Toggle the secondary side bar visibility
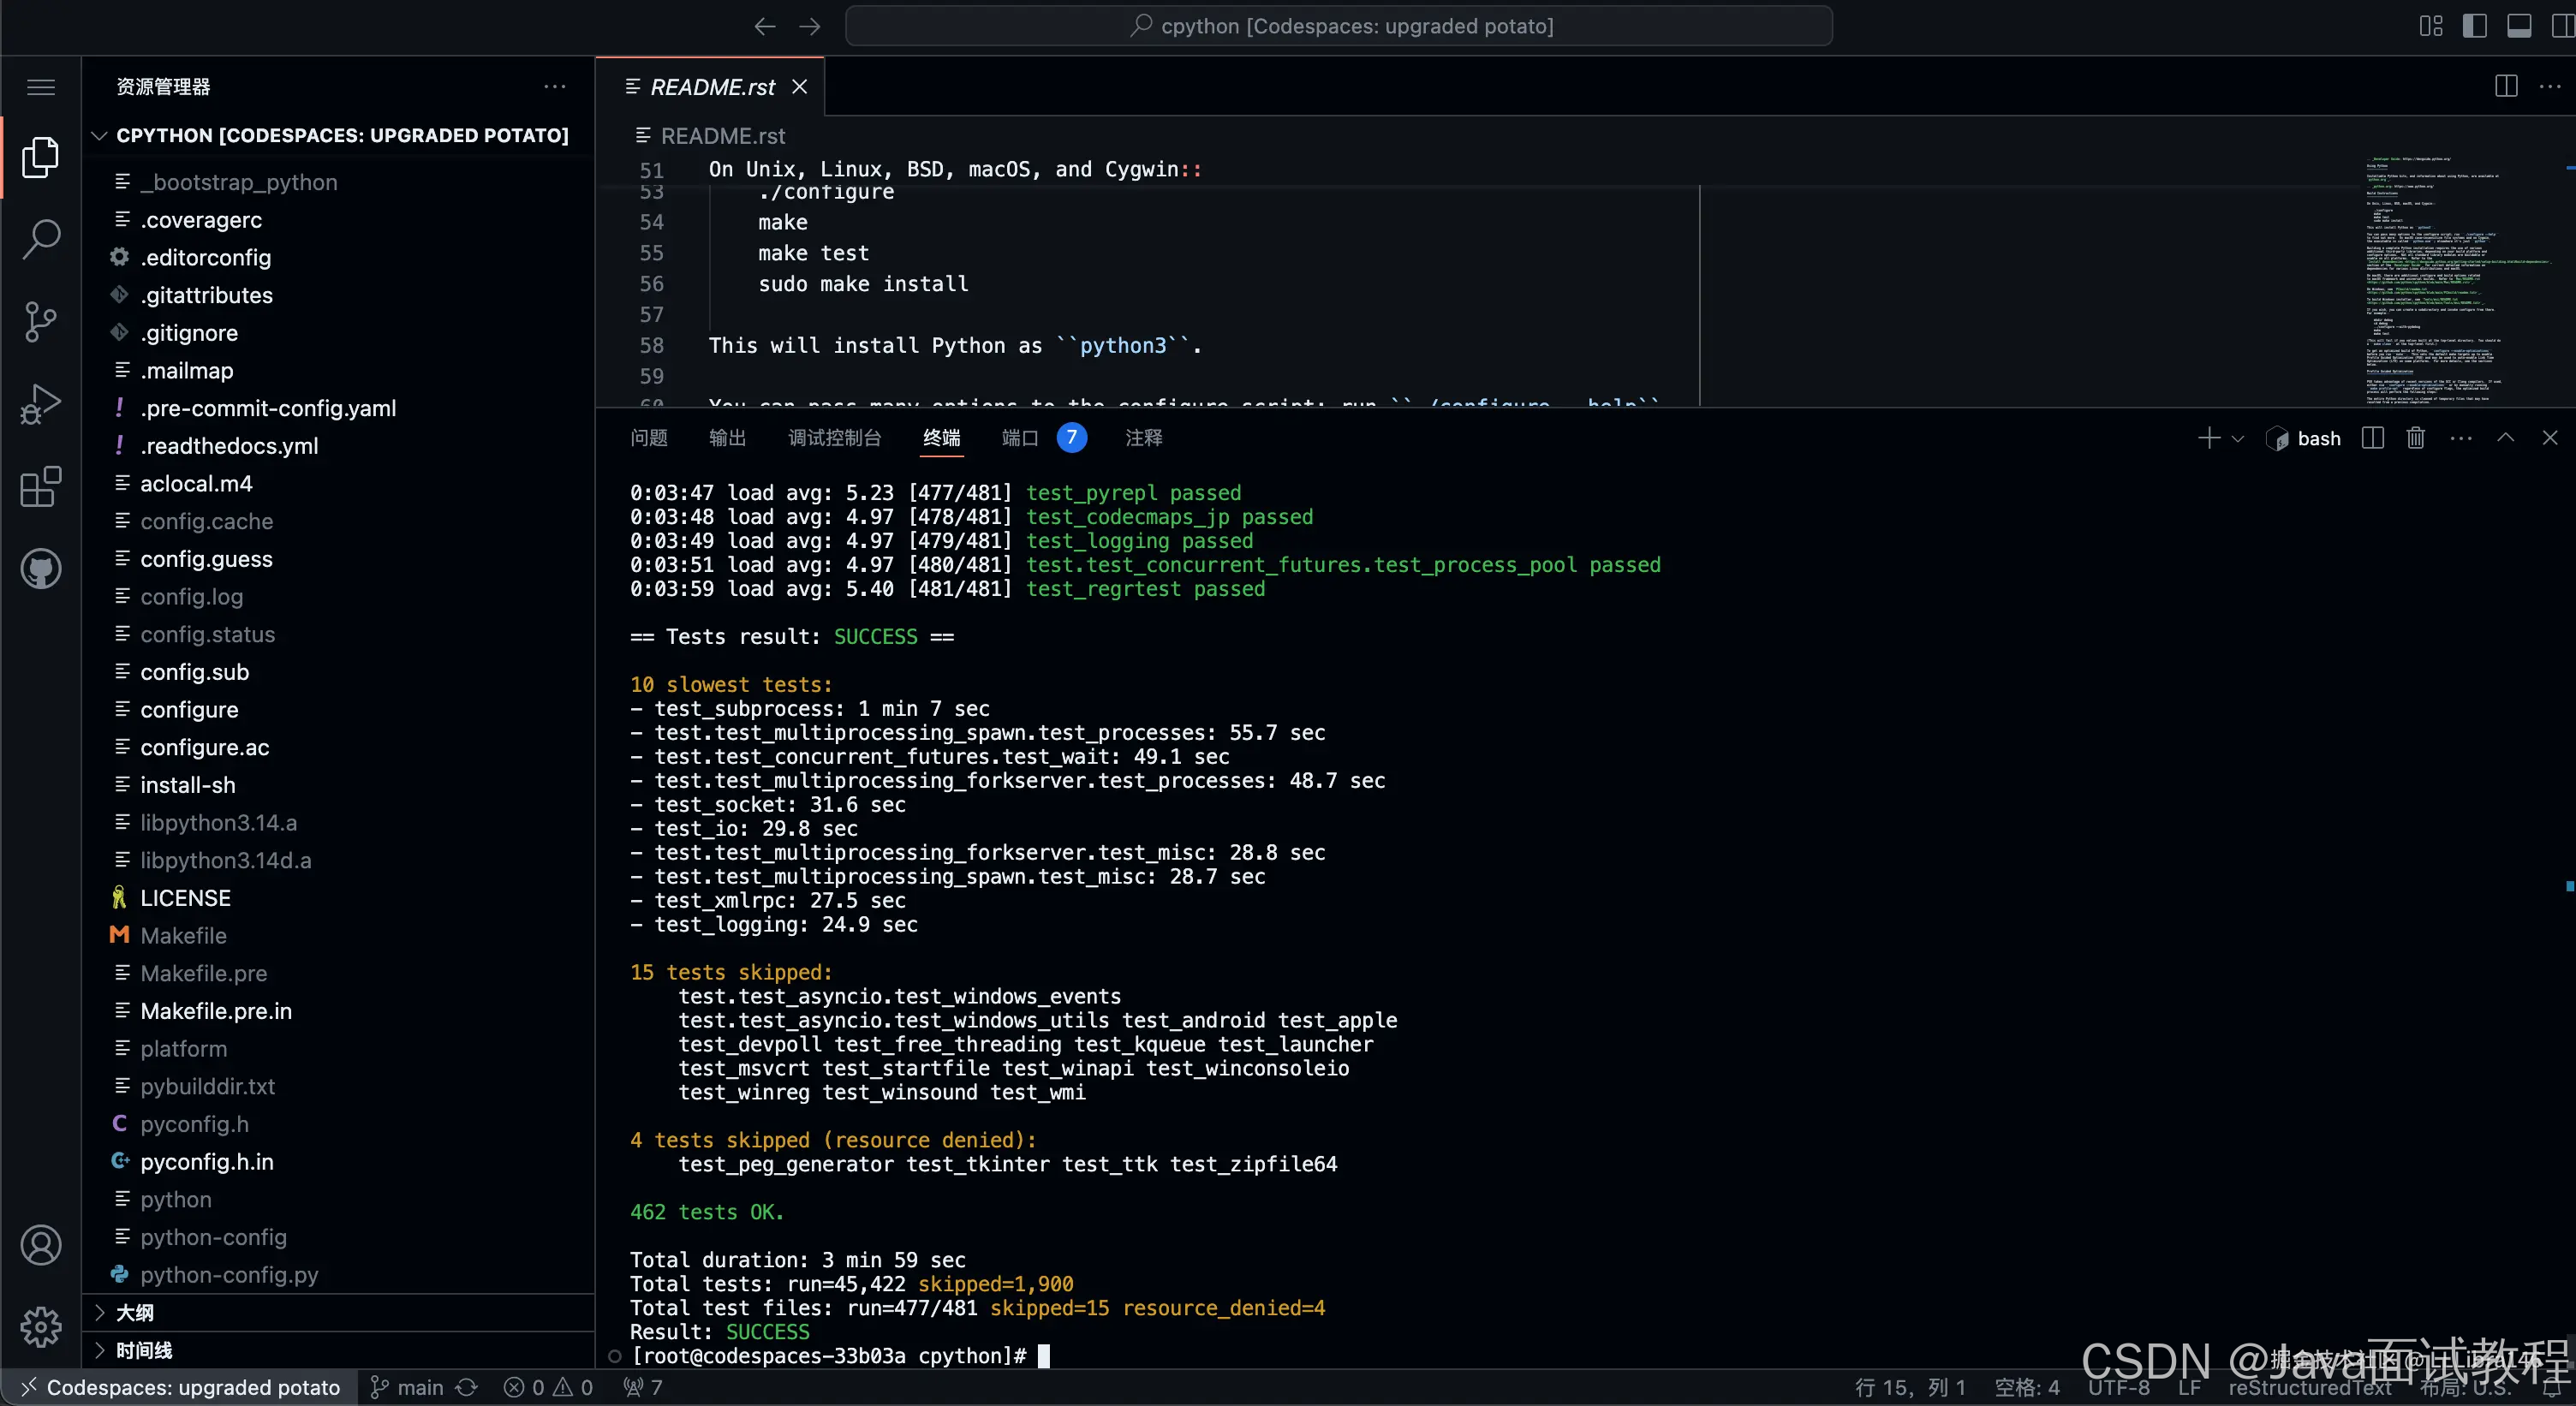Screen dimensions: 2576x1406 pos(2562,26)
